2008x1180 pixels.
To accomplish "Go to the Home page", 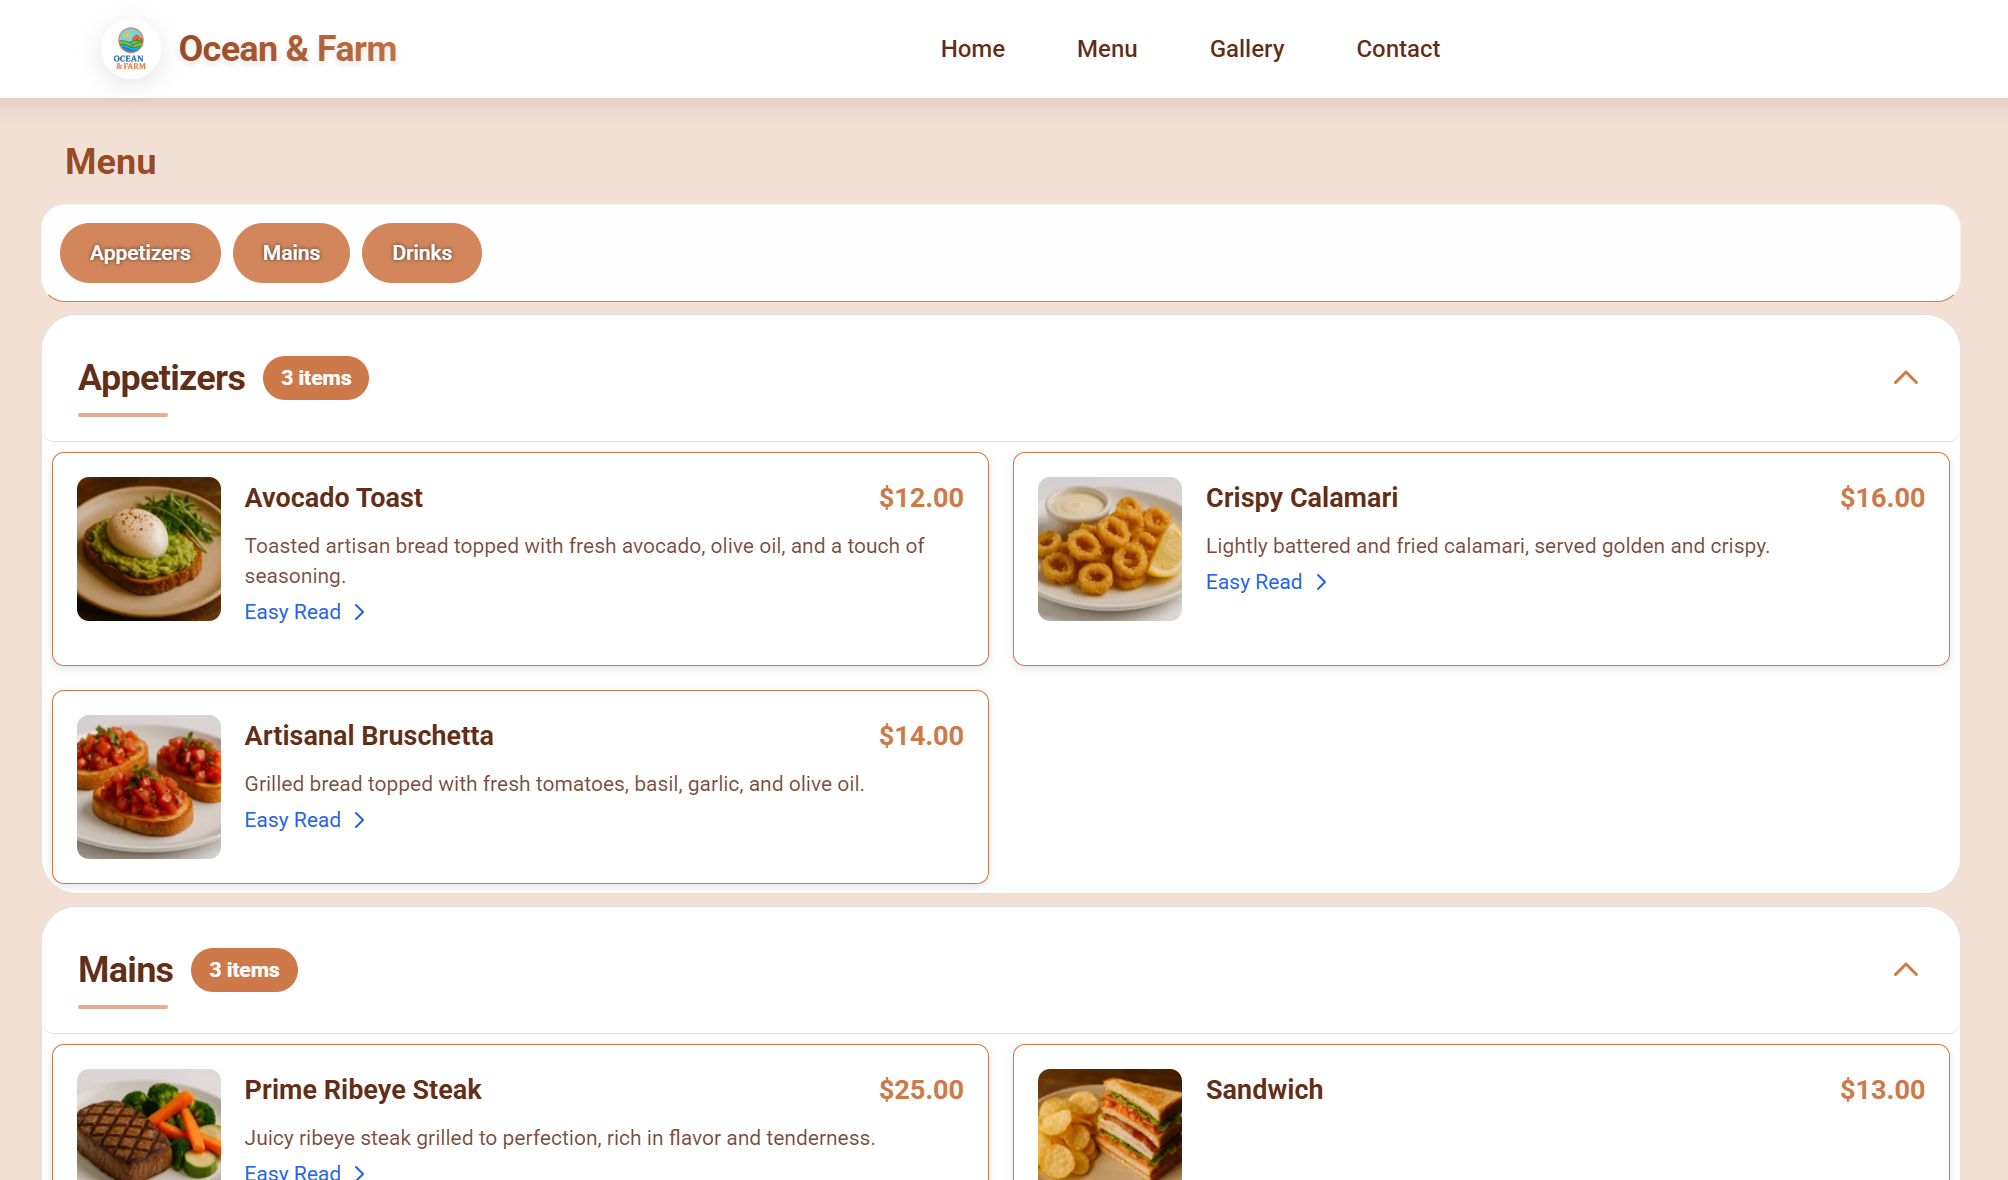I will 972,49.
